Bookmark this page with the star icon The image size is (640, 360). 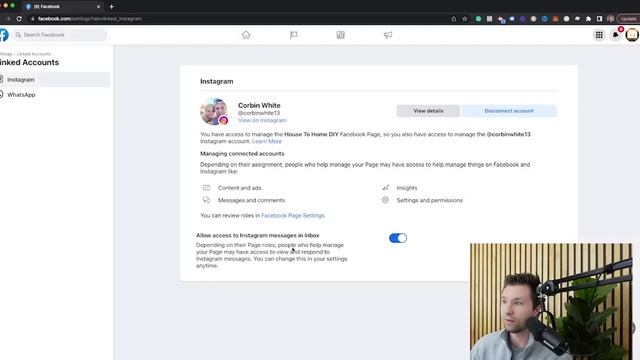coord(464,19)
